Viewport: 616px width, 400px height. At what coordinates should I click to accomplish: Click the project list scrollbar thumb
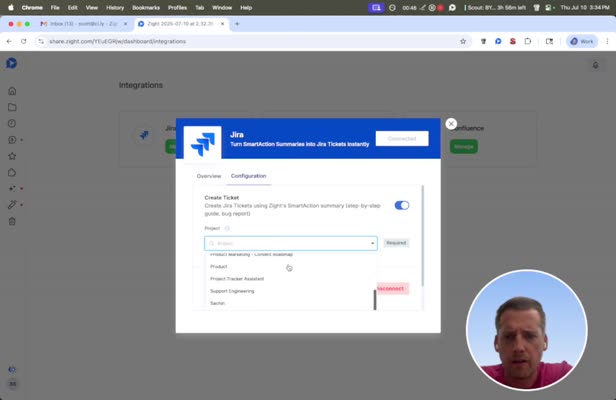(375, 300)
